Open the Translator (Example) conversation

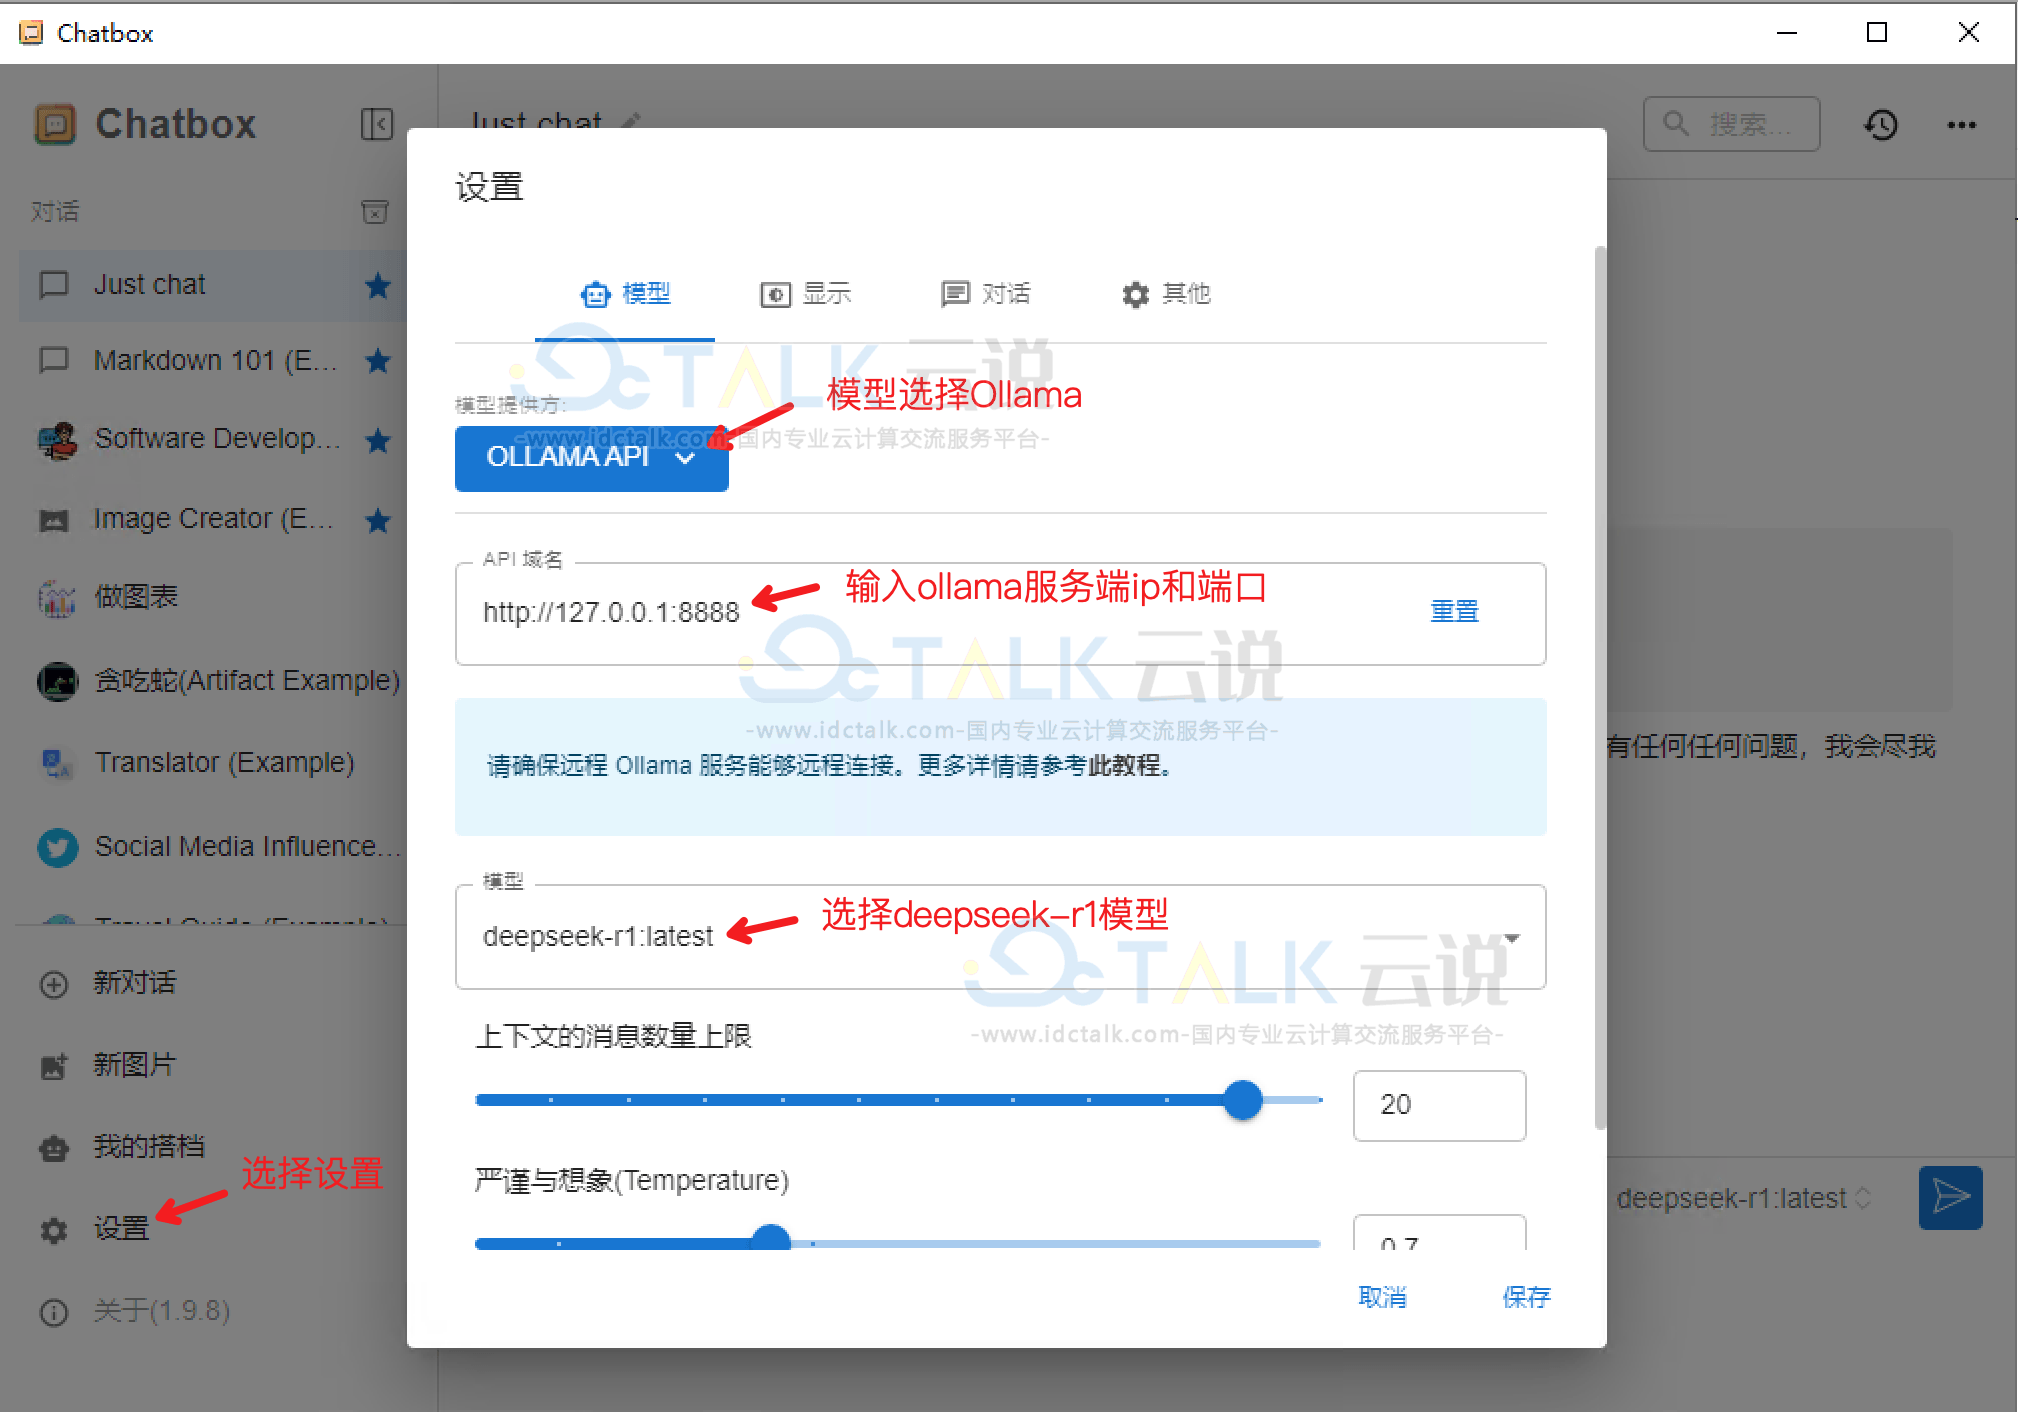(x=212, y=763)
